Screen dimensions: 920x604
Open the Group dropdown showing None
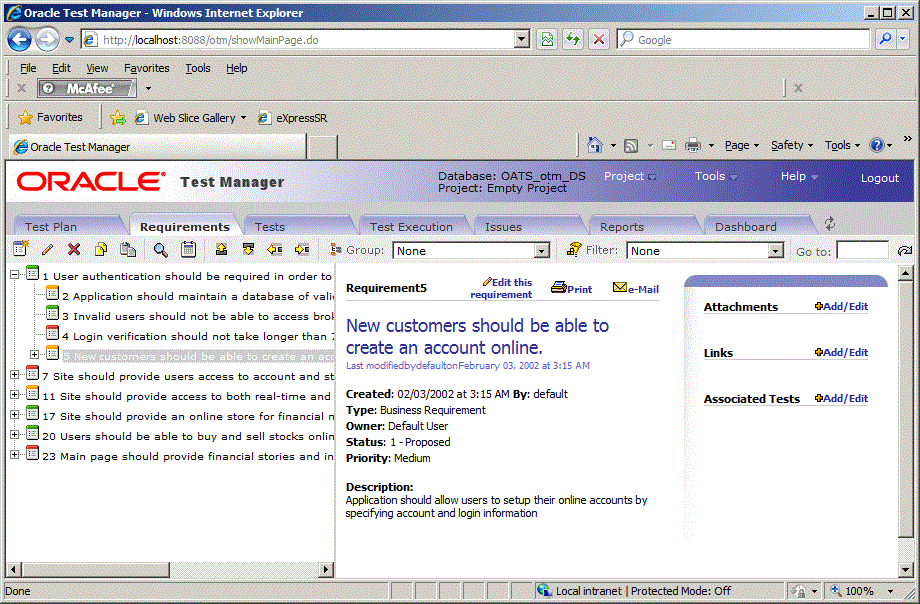click(x=471, y=251)
